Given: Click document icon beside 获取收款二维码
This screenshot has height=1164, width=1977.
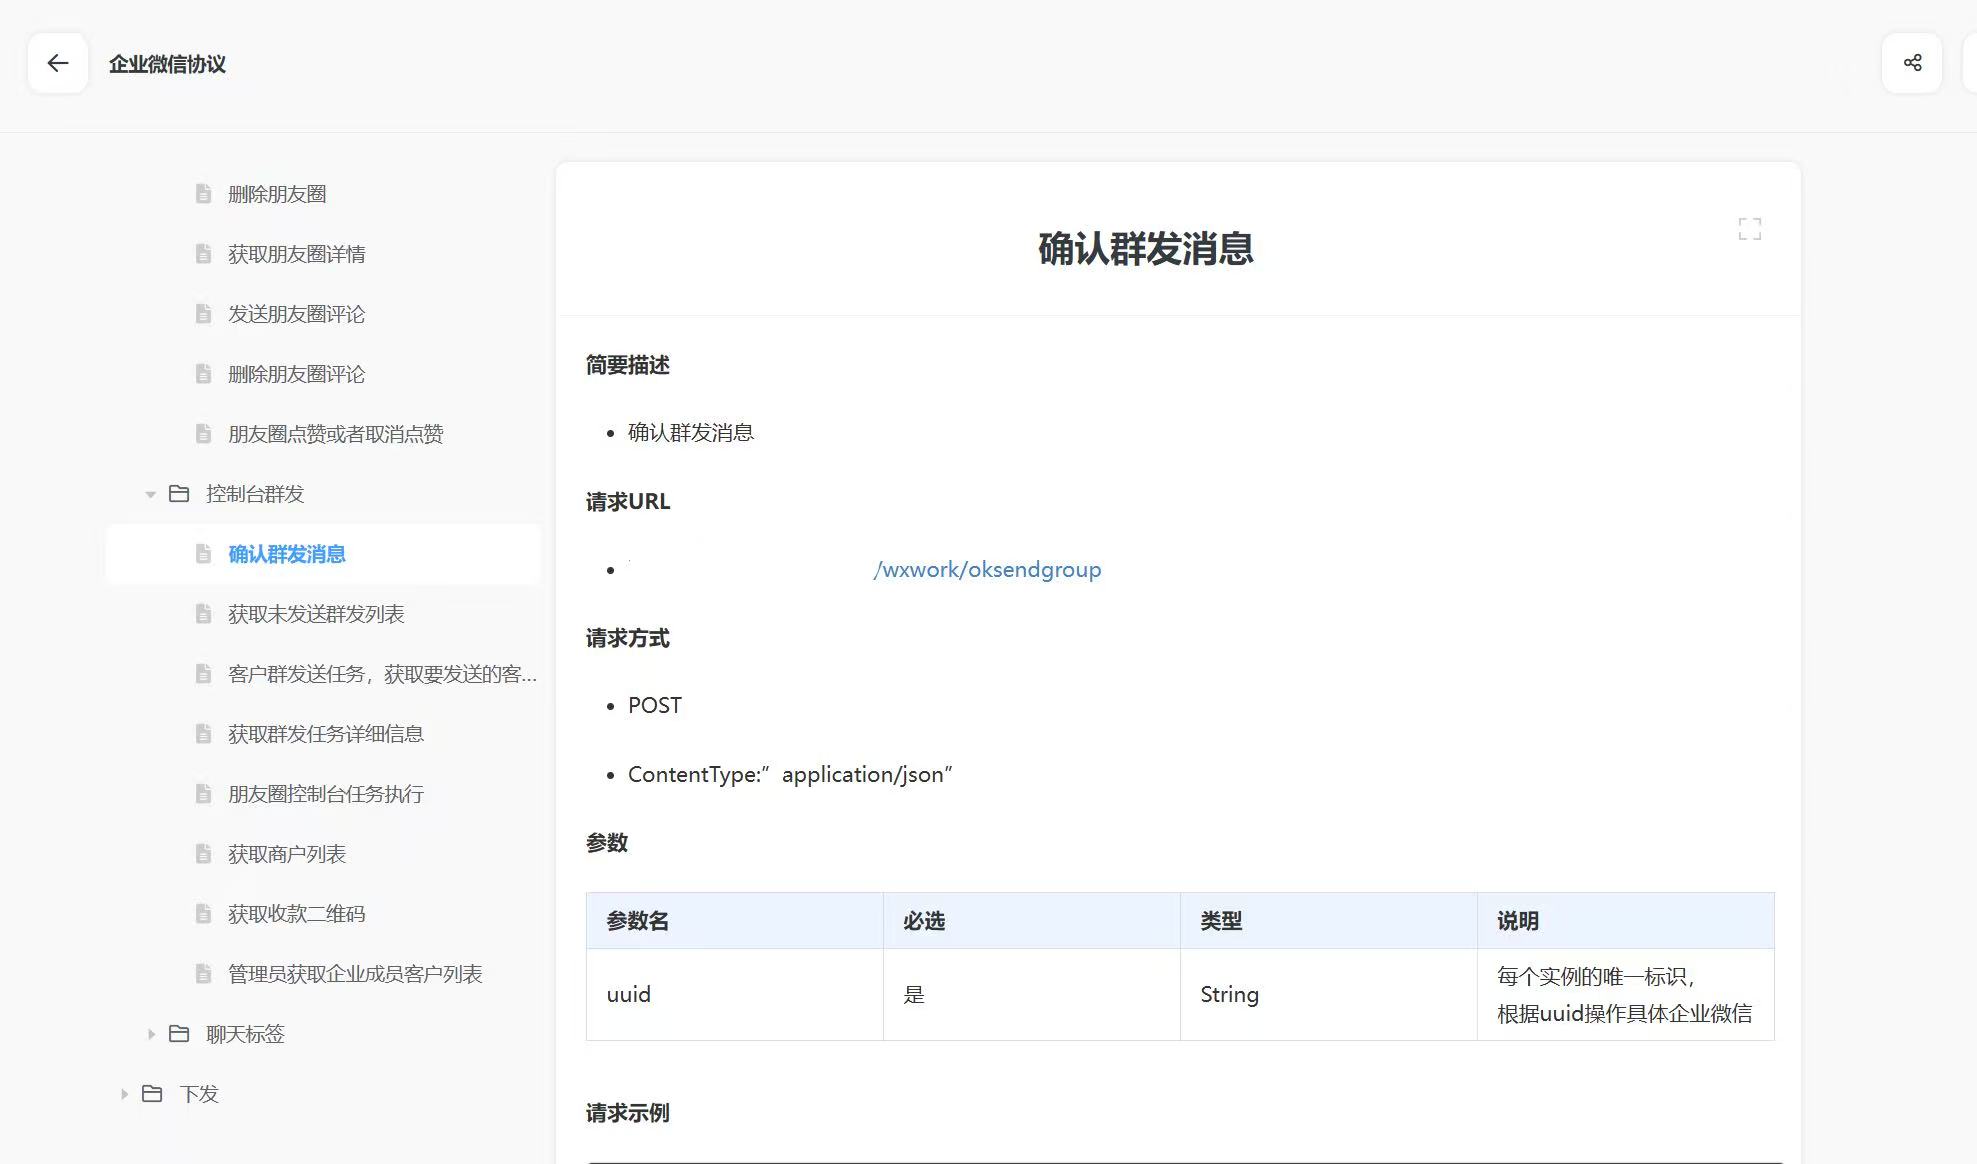Looking at the screenshot, I should 203,914.
